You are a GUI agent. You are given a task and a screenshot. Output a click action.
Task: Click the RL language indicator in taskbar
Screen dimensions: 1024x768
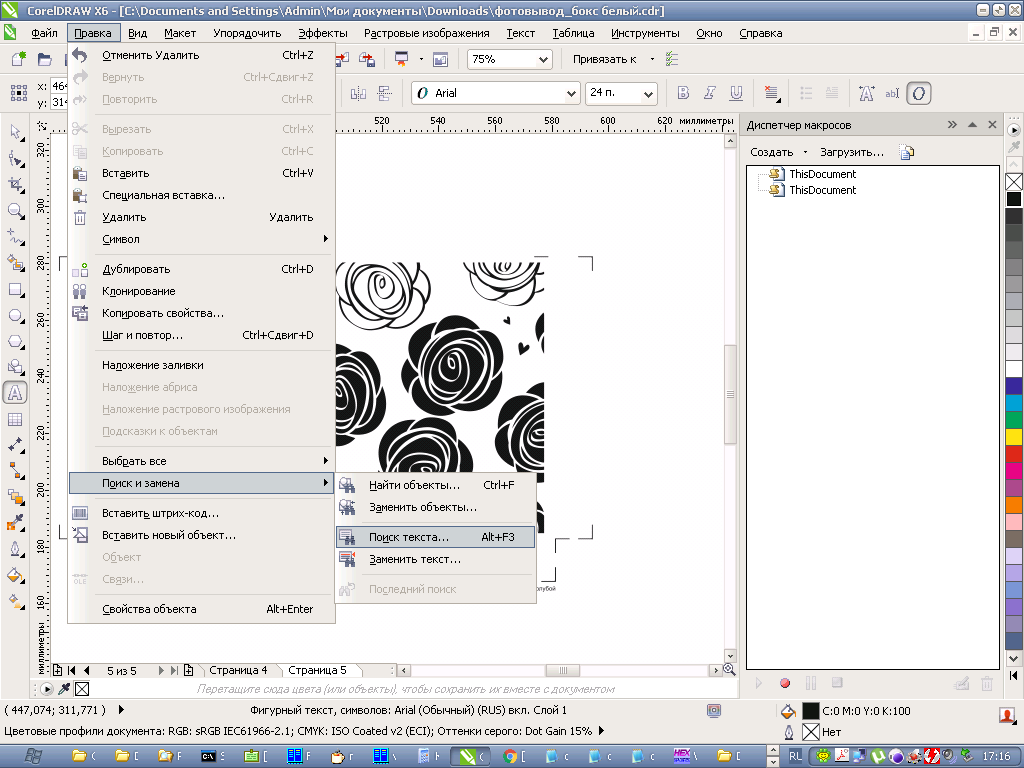click(x=794, y=756)
